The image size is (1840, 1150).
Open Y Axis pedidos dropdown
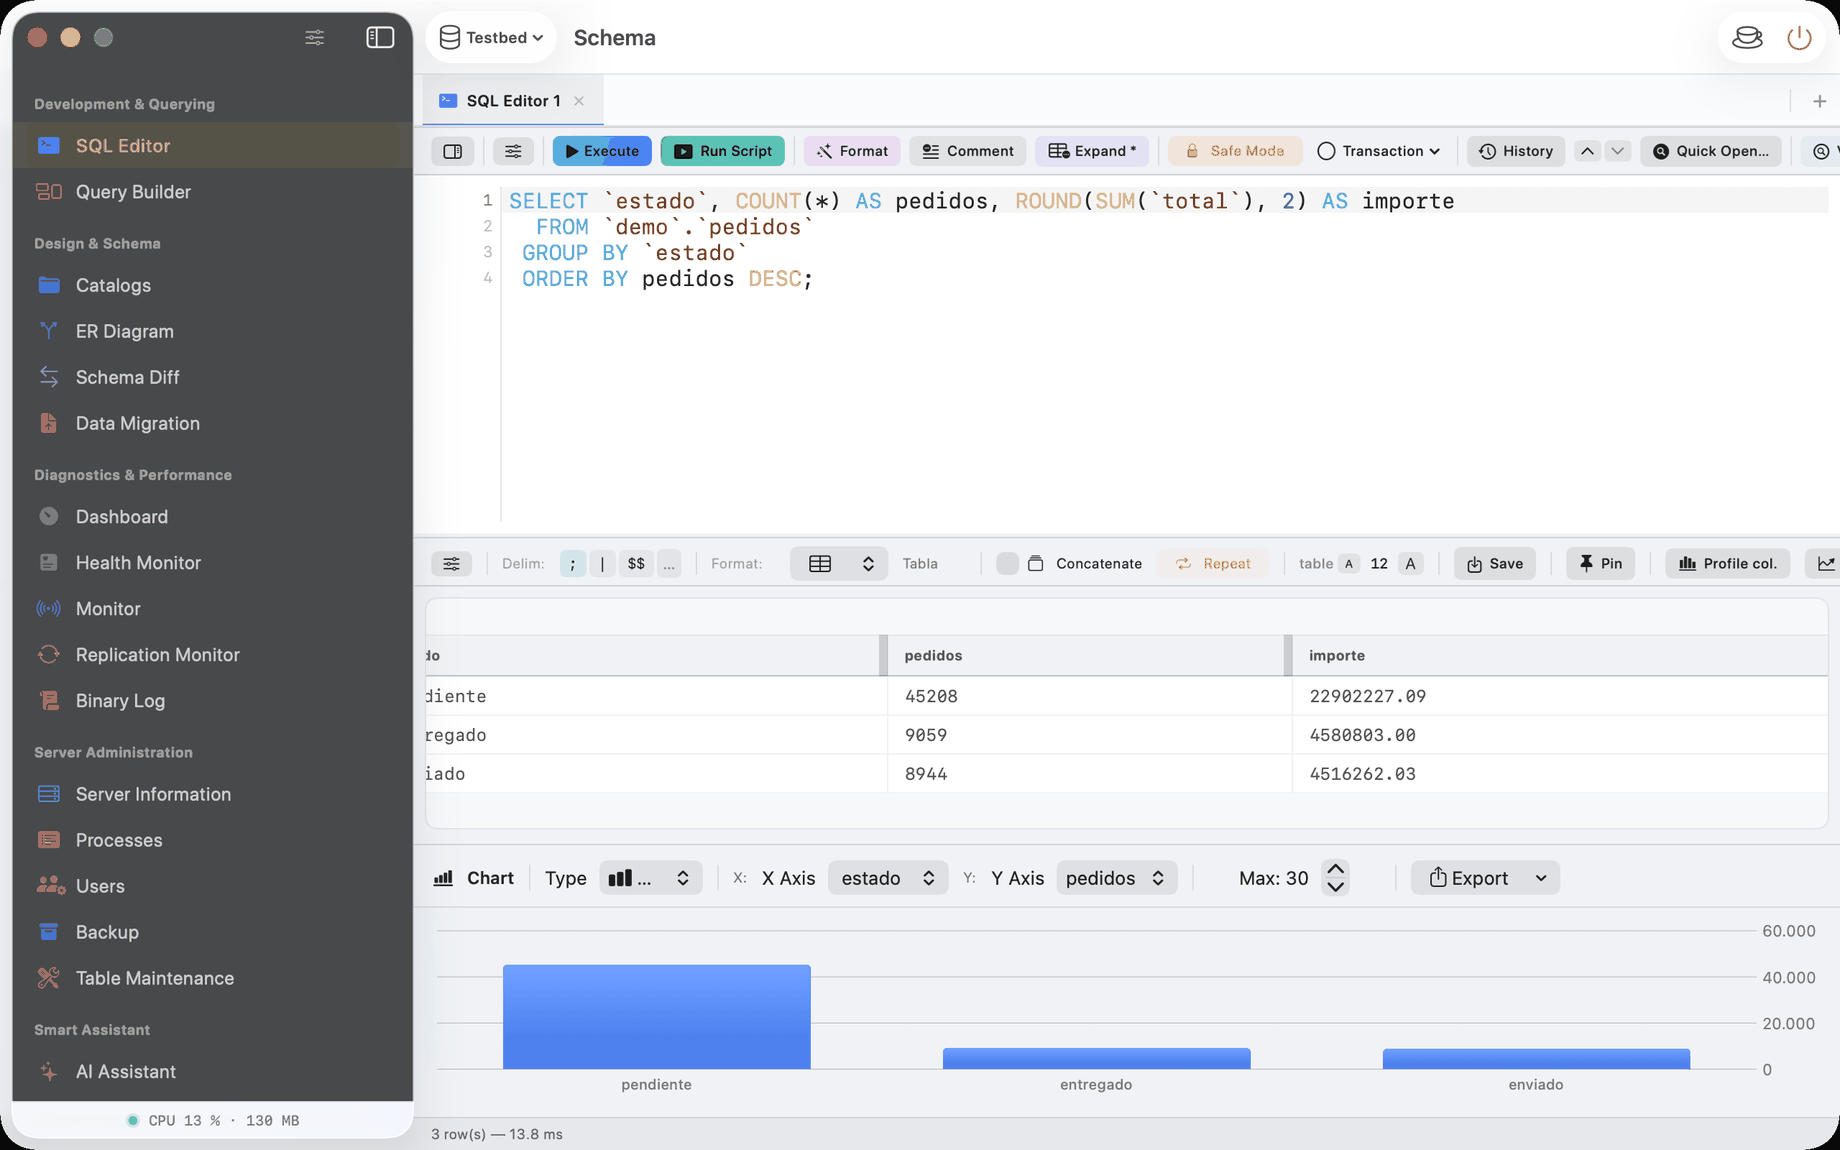pyautogui.click(x=1116, y=878)
